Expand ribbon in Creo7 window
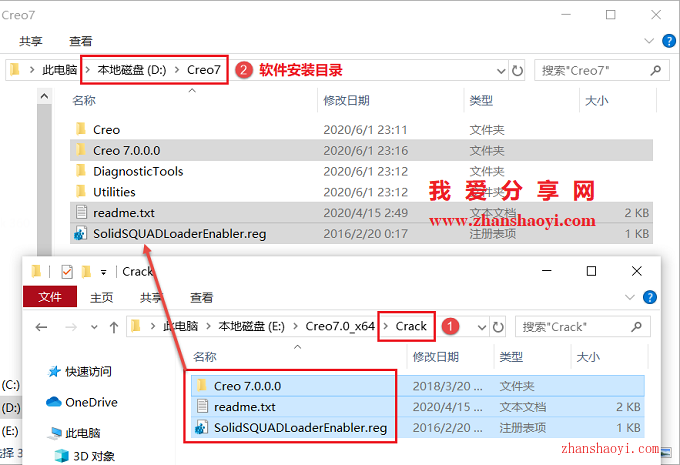 pyautogui.click(x=649, y=41)
